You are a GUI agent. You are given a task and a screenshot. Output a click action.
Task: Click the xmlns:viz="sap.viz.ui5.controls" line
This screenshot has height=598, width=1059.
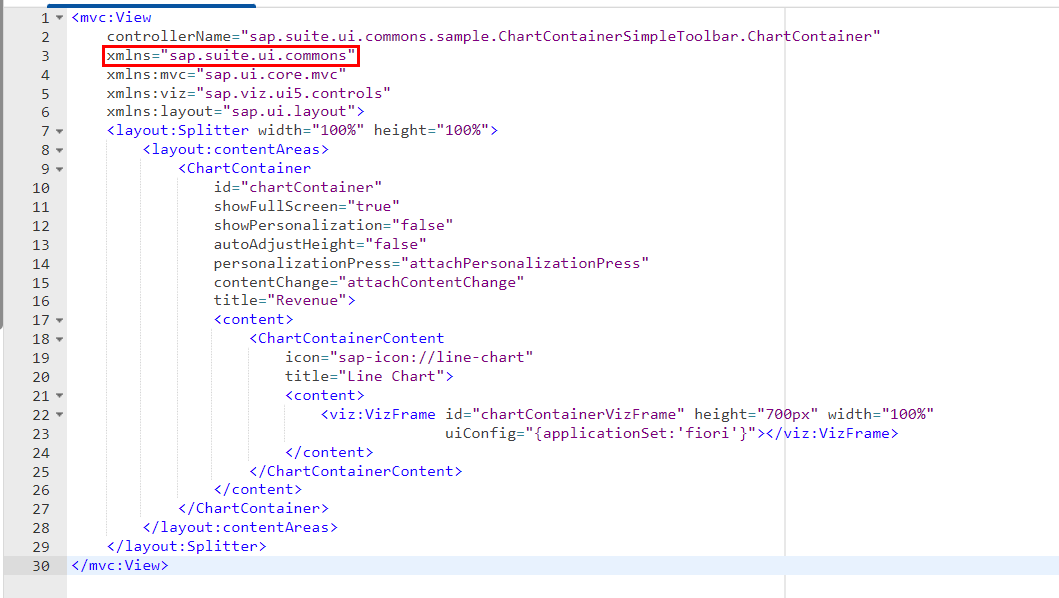(249, 93)
